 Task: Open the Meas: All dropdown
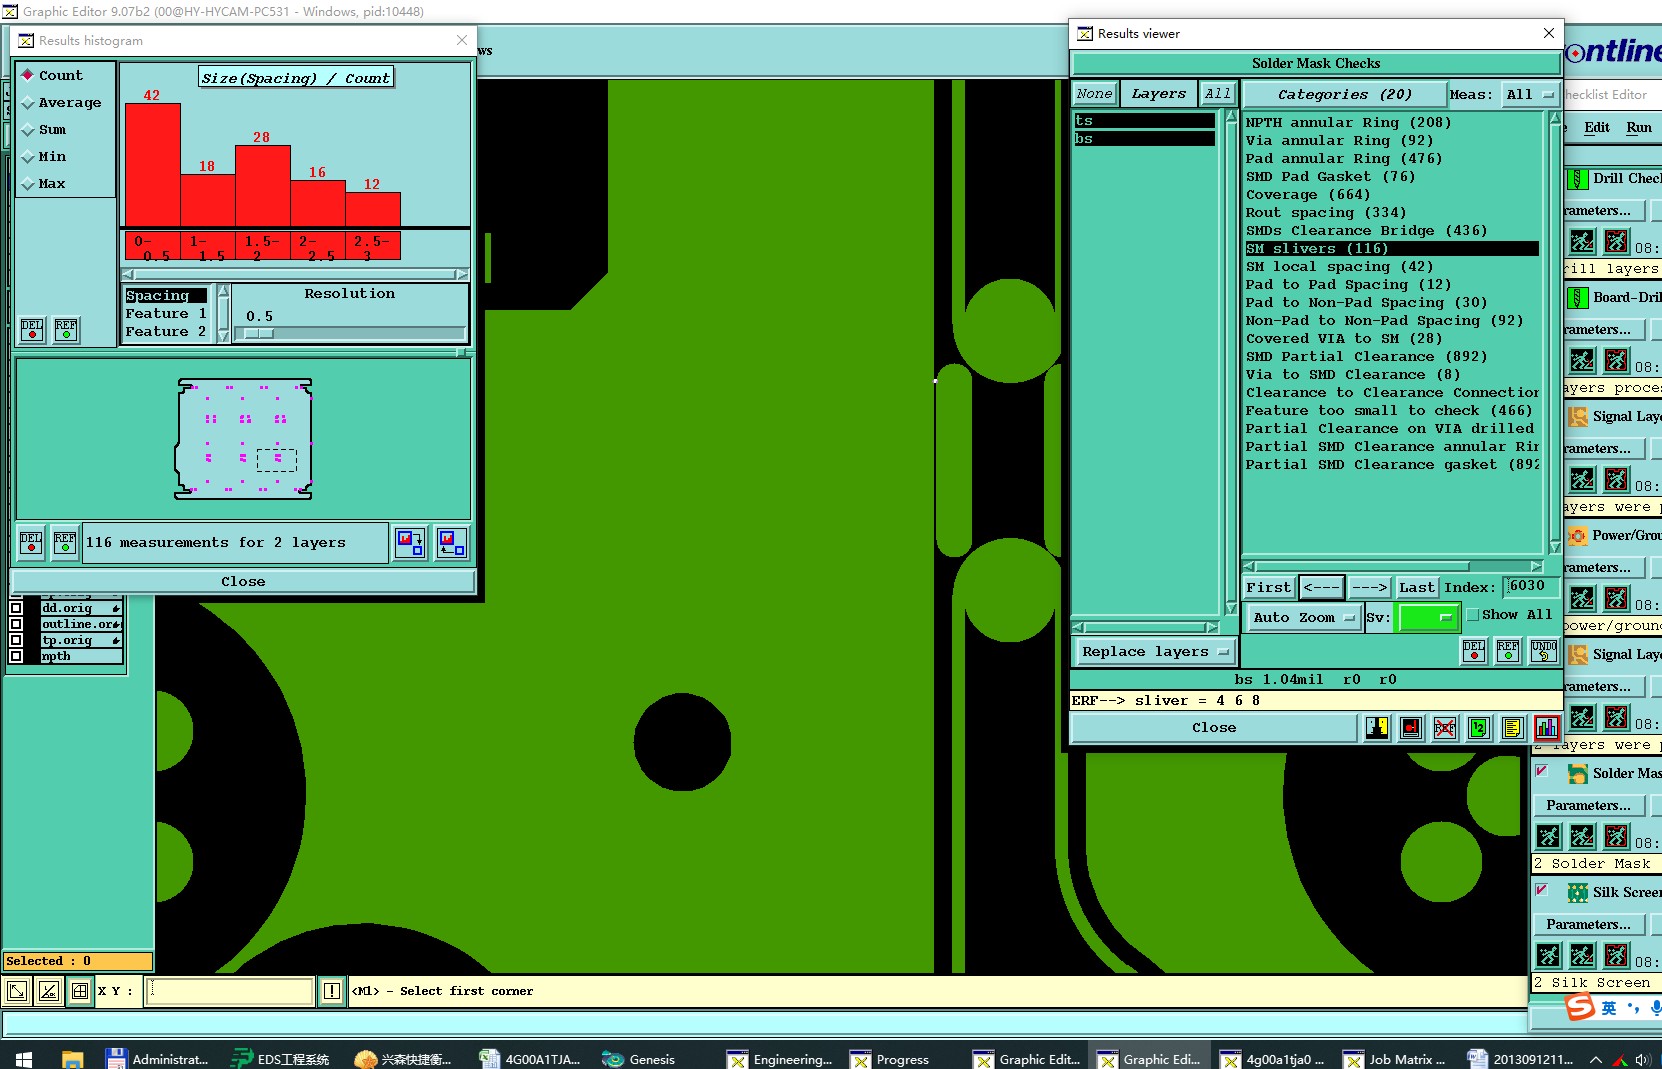point(1530,94)
